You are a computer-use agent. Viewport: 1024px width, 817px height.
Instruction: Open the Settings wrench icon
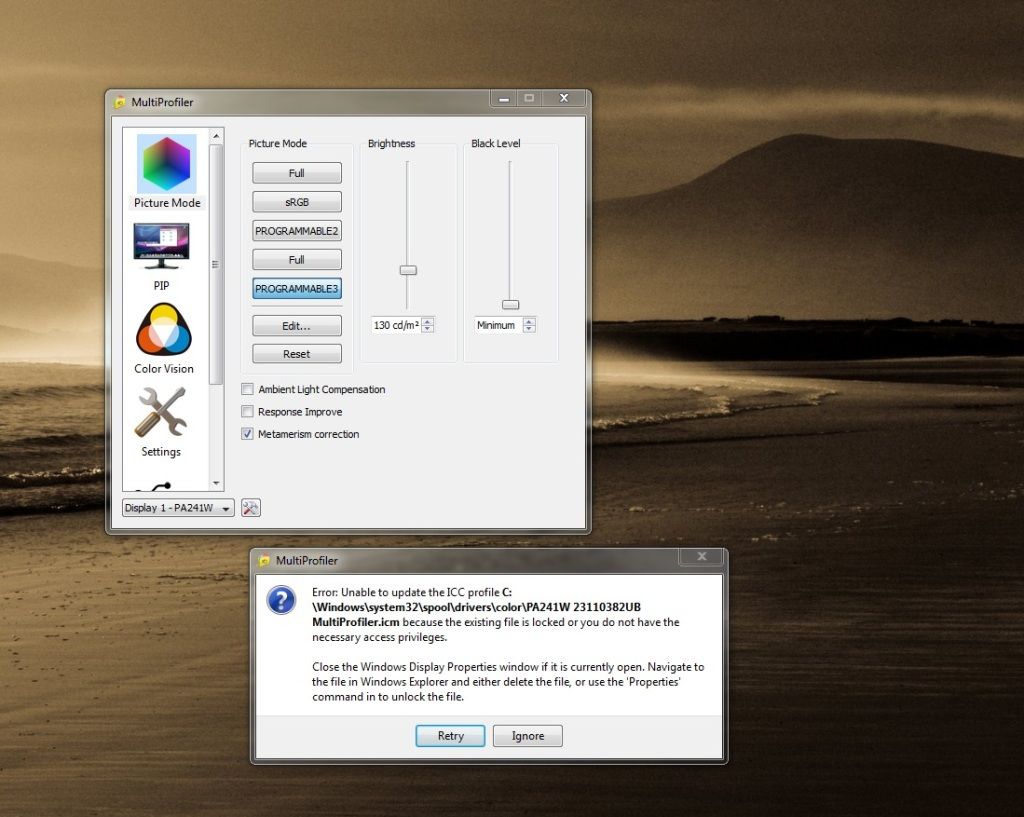pos(161,413)
